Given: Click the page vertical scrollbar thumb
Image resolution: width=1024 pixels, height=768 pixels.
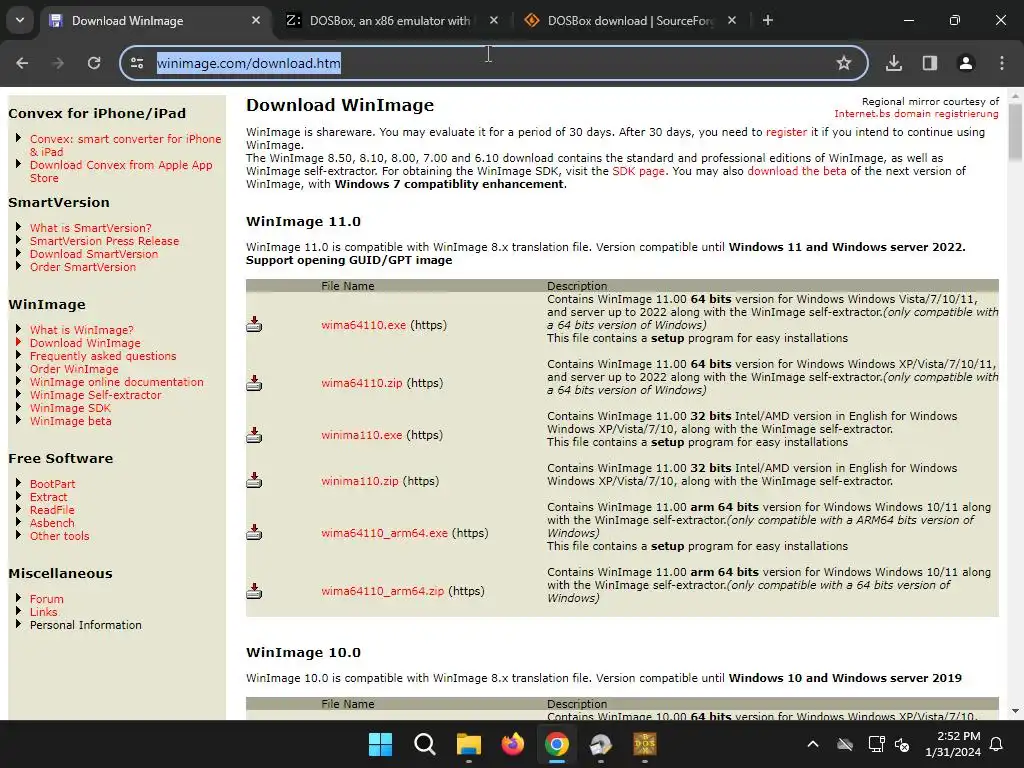Looking at the screenshot, I should 1015,132.
